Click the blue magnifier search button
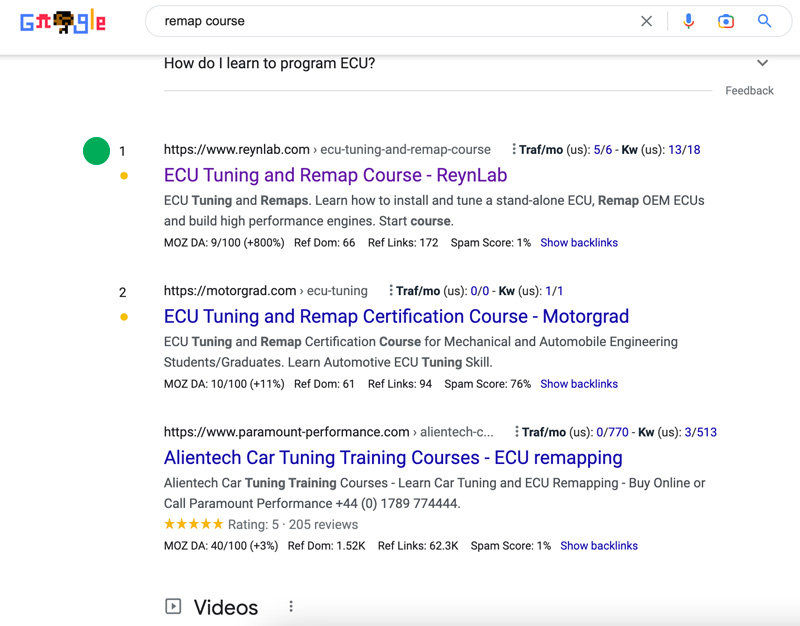 point(764,21)
